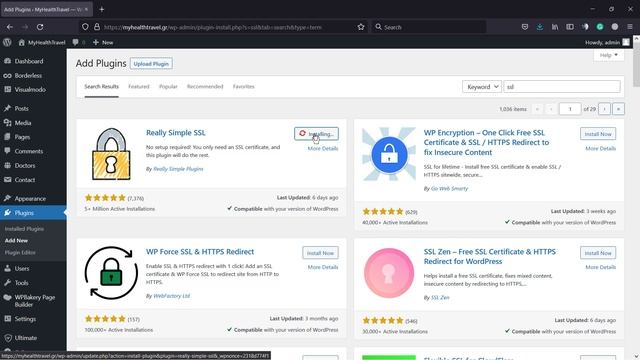
Task: Expand the Help dropdown
Action: tap(609, 55)
